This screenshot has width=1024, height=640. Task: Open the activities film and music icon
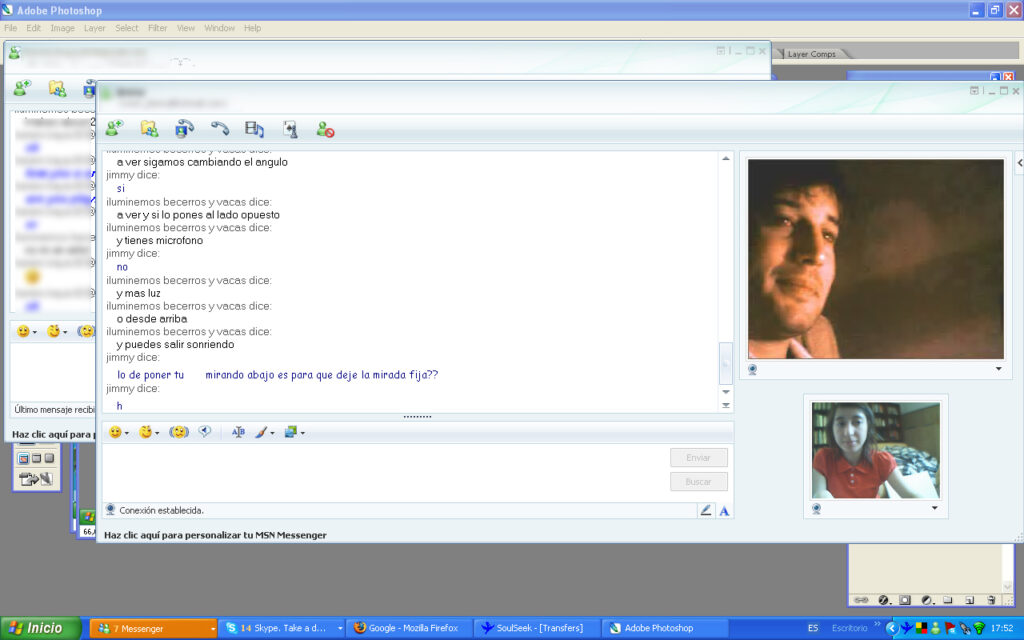[x=255, y=128]
